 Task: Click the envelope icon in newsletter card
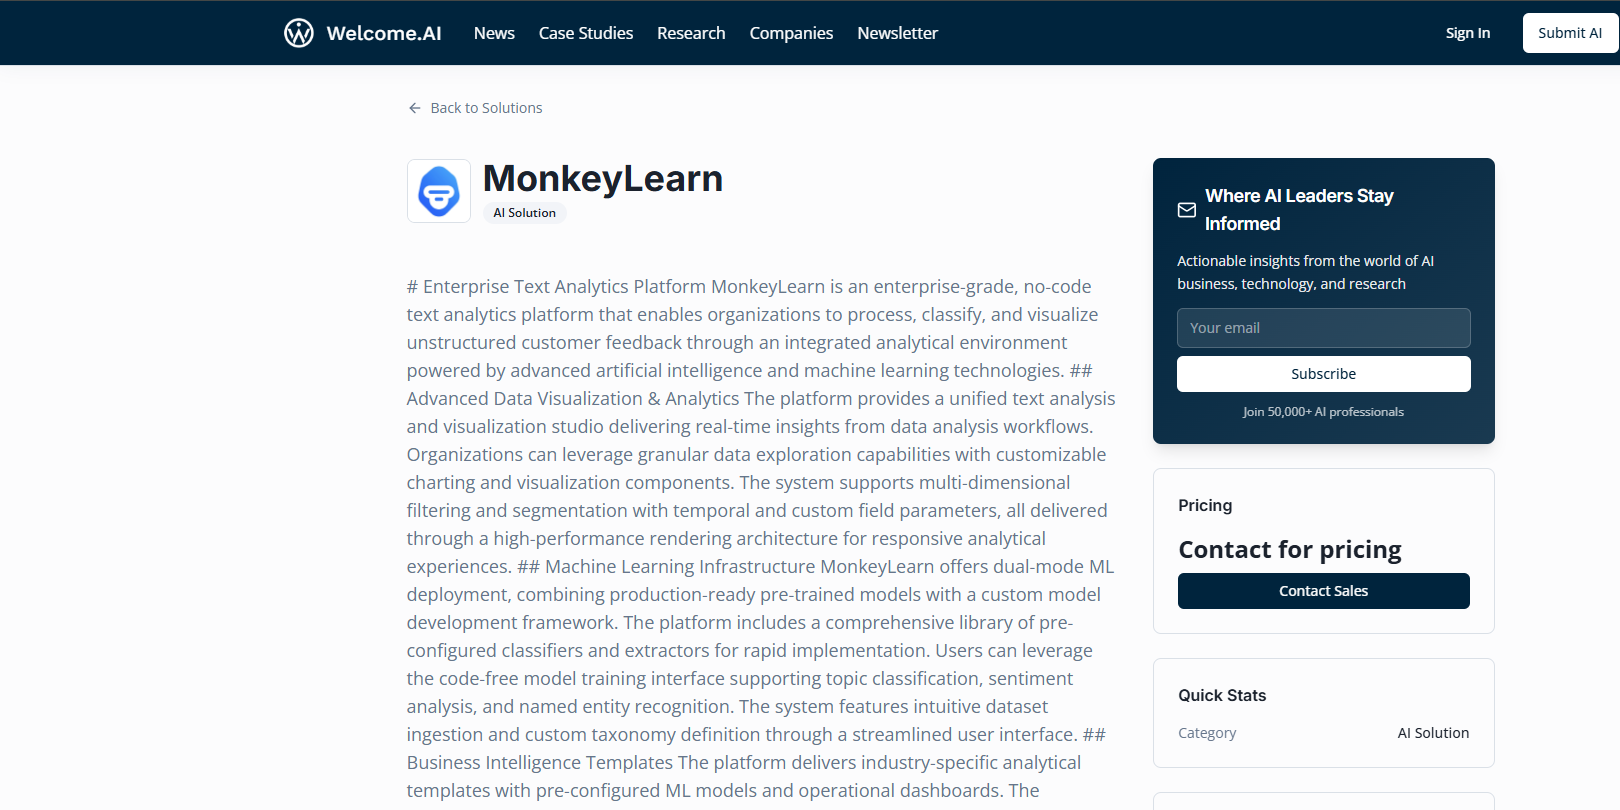pos(1187,210)
